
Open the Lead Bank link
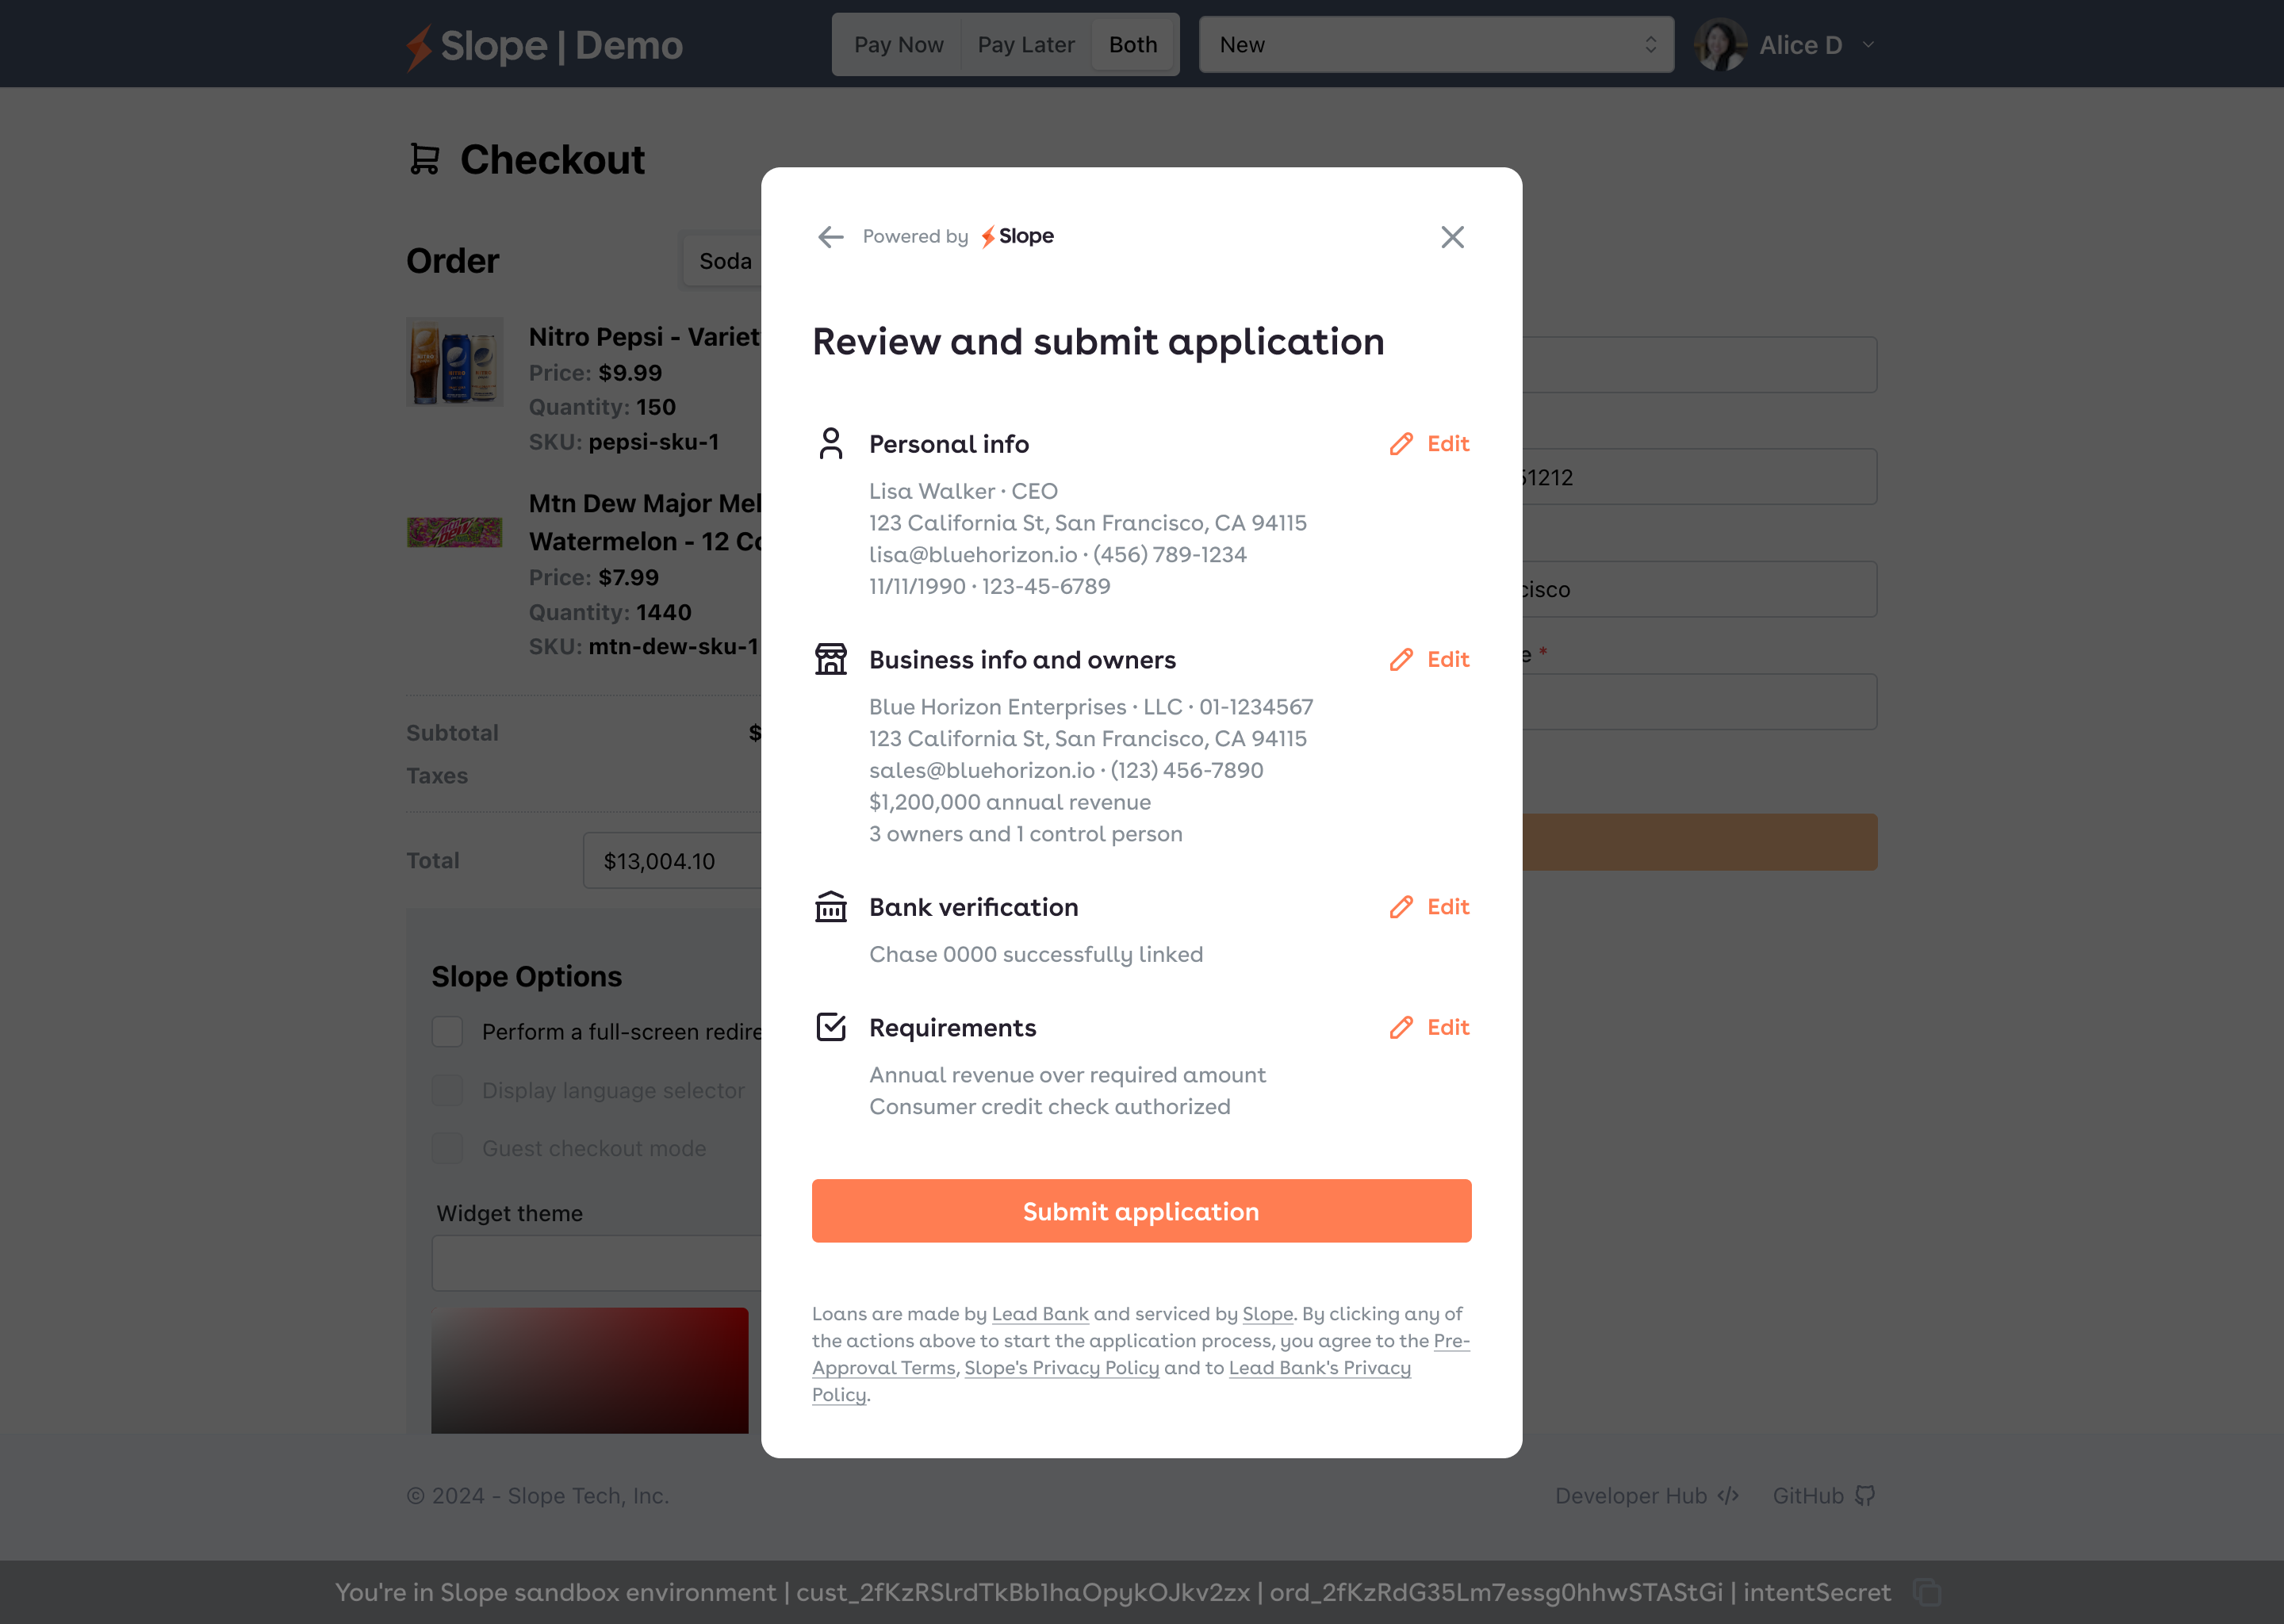tap(1039, 1314)
